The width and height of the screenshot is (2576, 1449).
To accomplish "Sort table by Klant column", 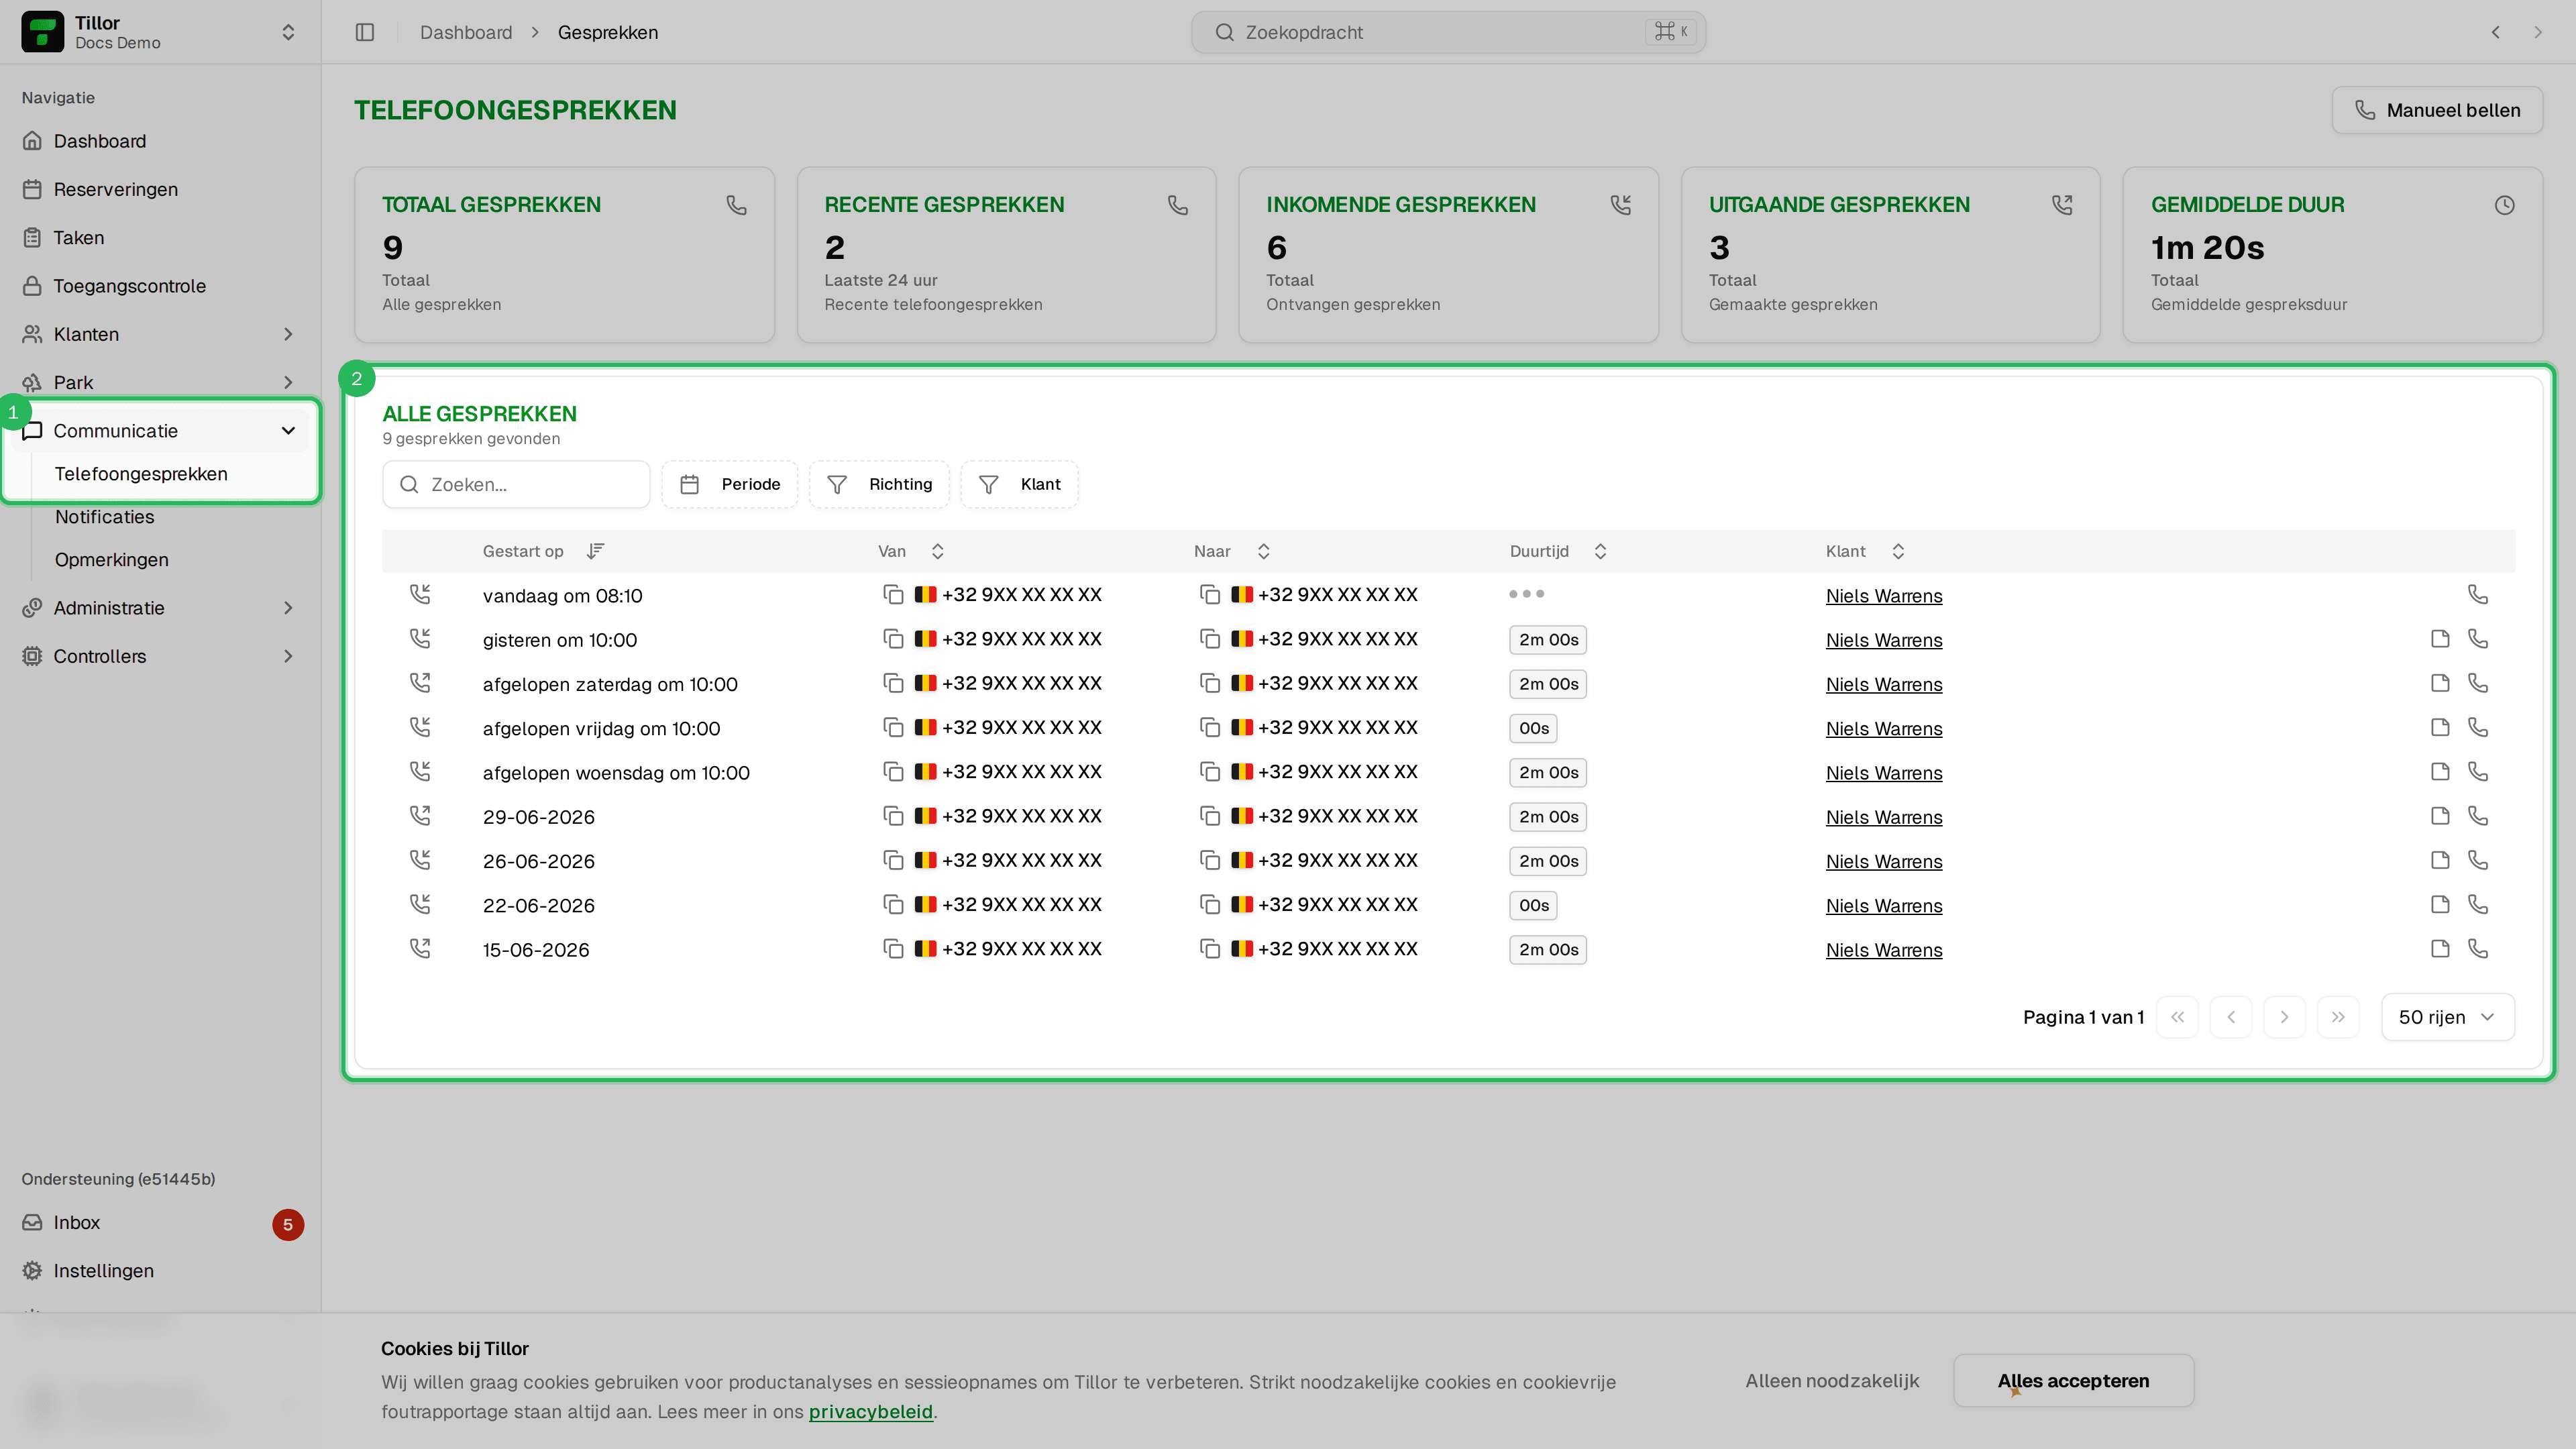I will (1865, 551).
